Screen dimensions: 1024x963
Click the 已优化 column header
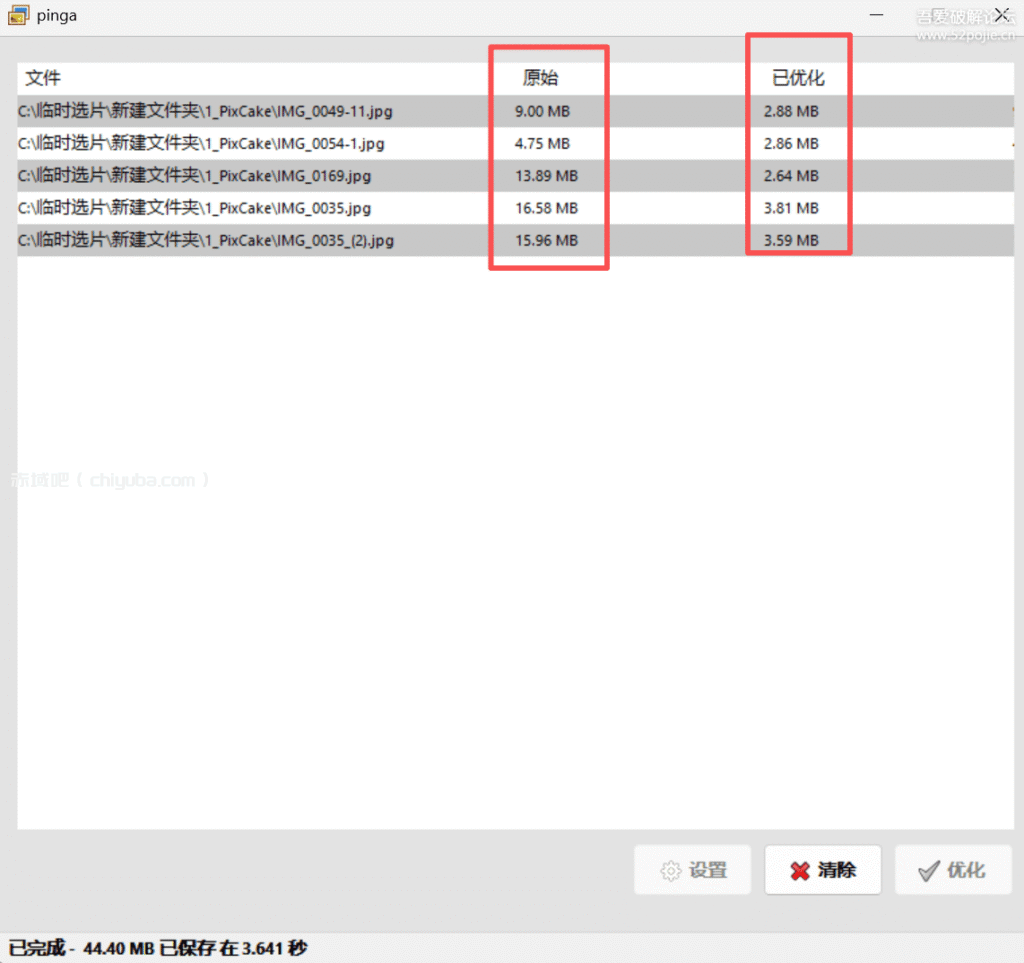point(798,79)
